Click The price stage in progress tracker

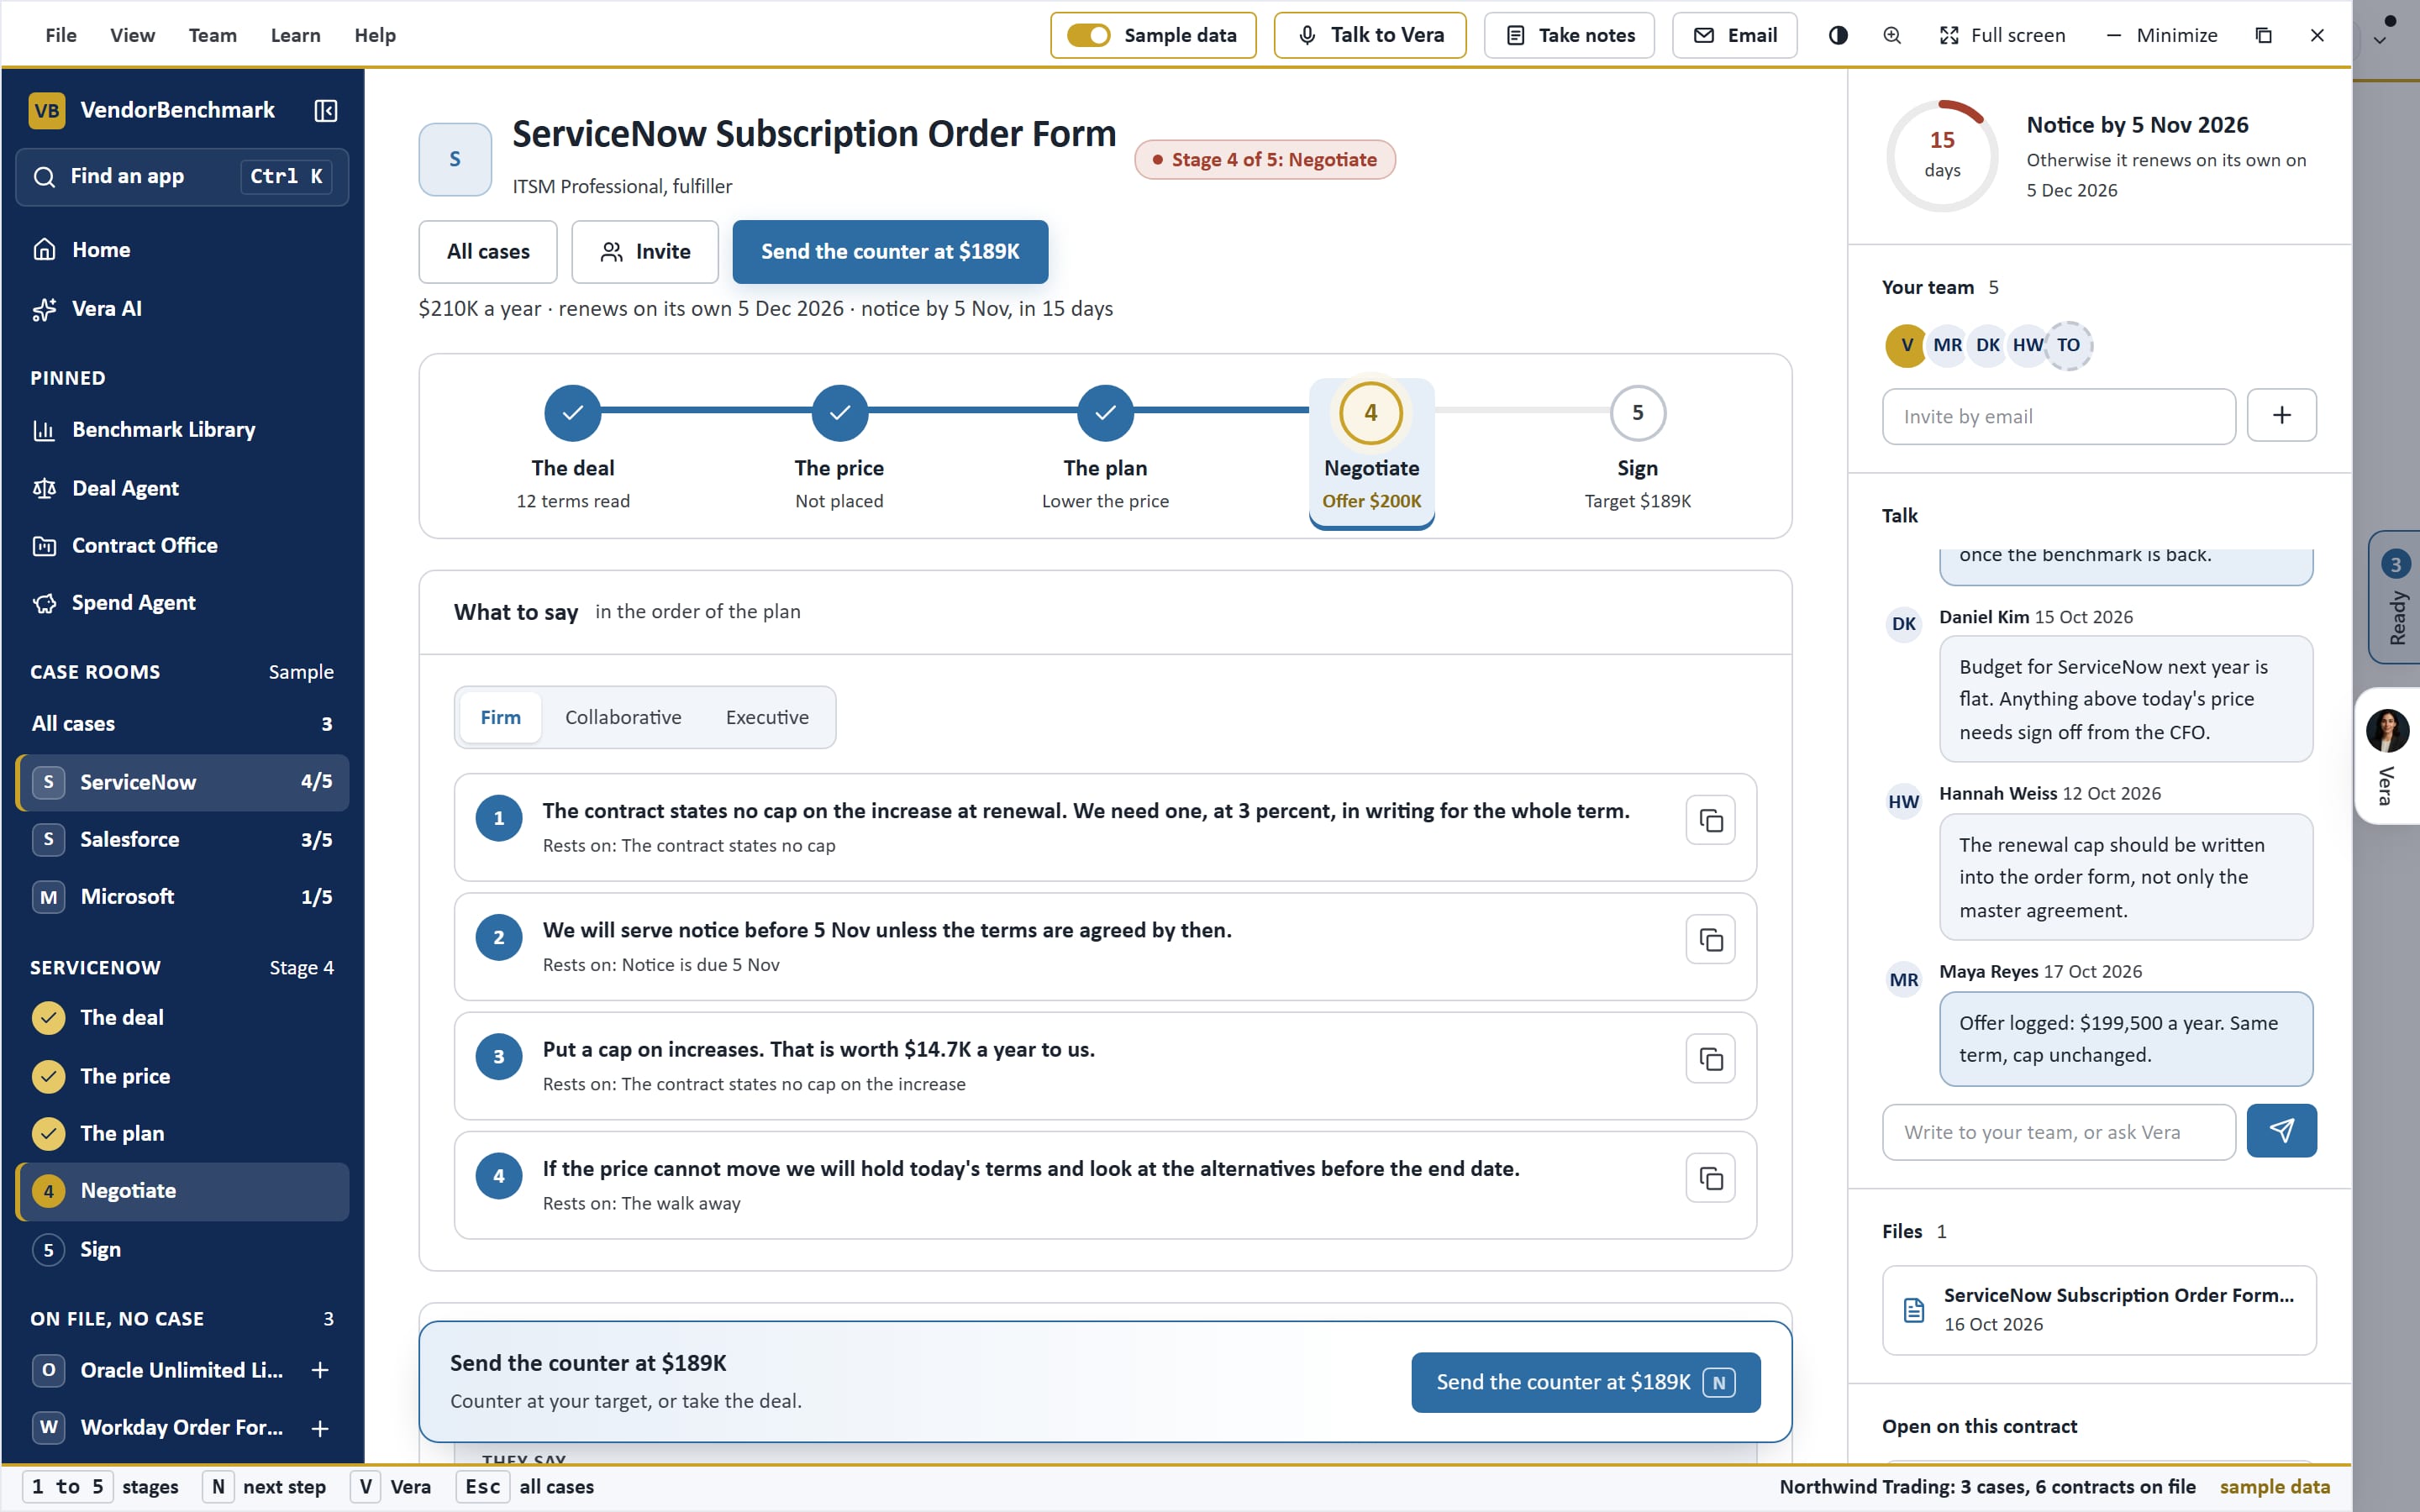point(839,448)
